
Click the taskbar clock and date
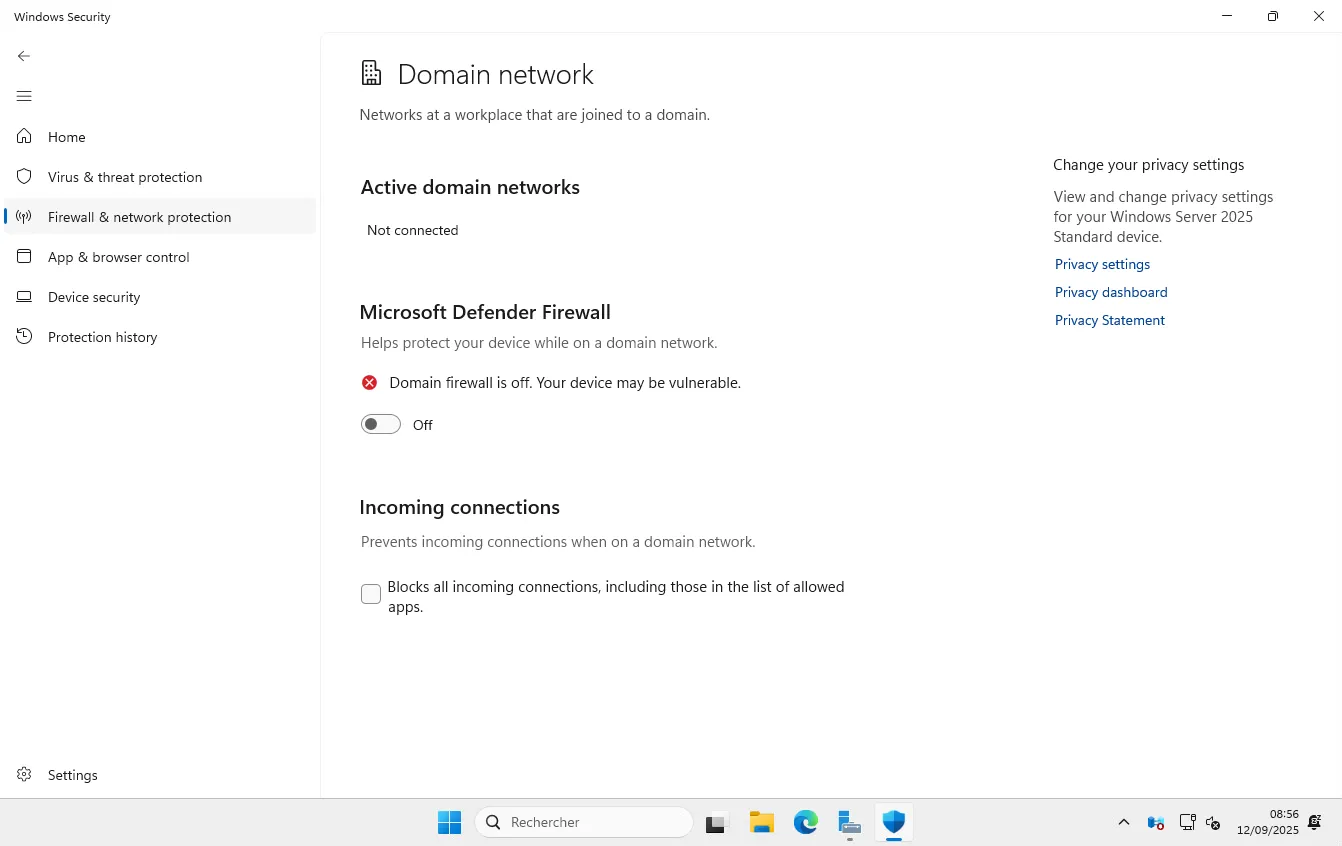1267,822
